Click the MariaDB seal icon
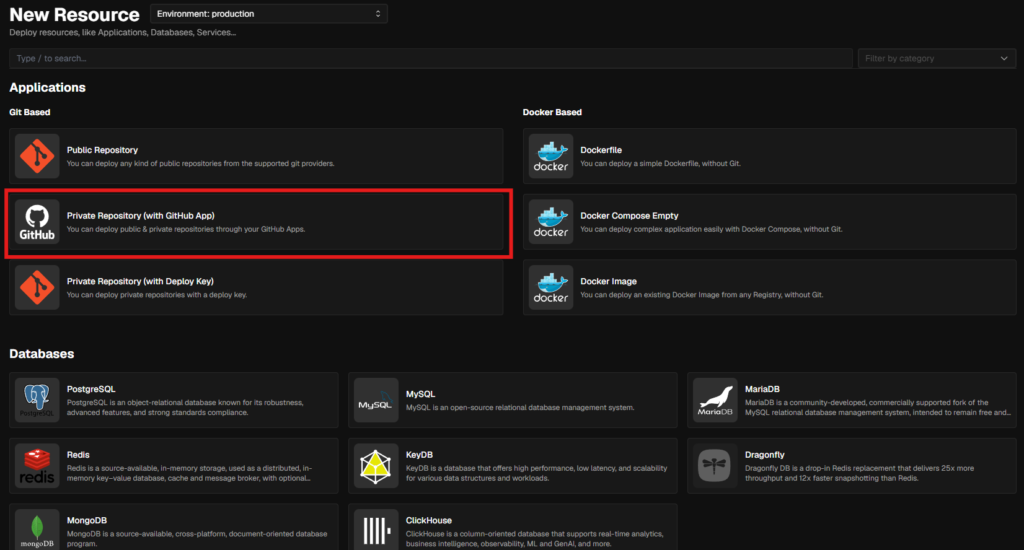1024x550 pixels. (714, 400)
